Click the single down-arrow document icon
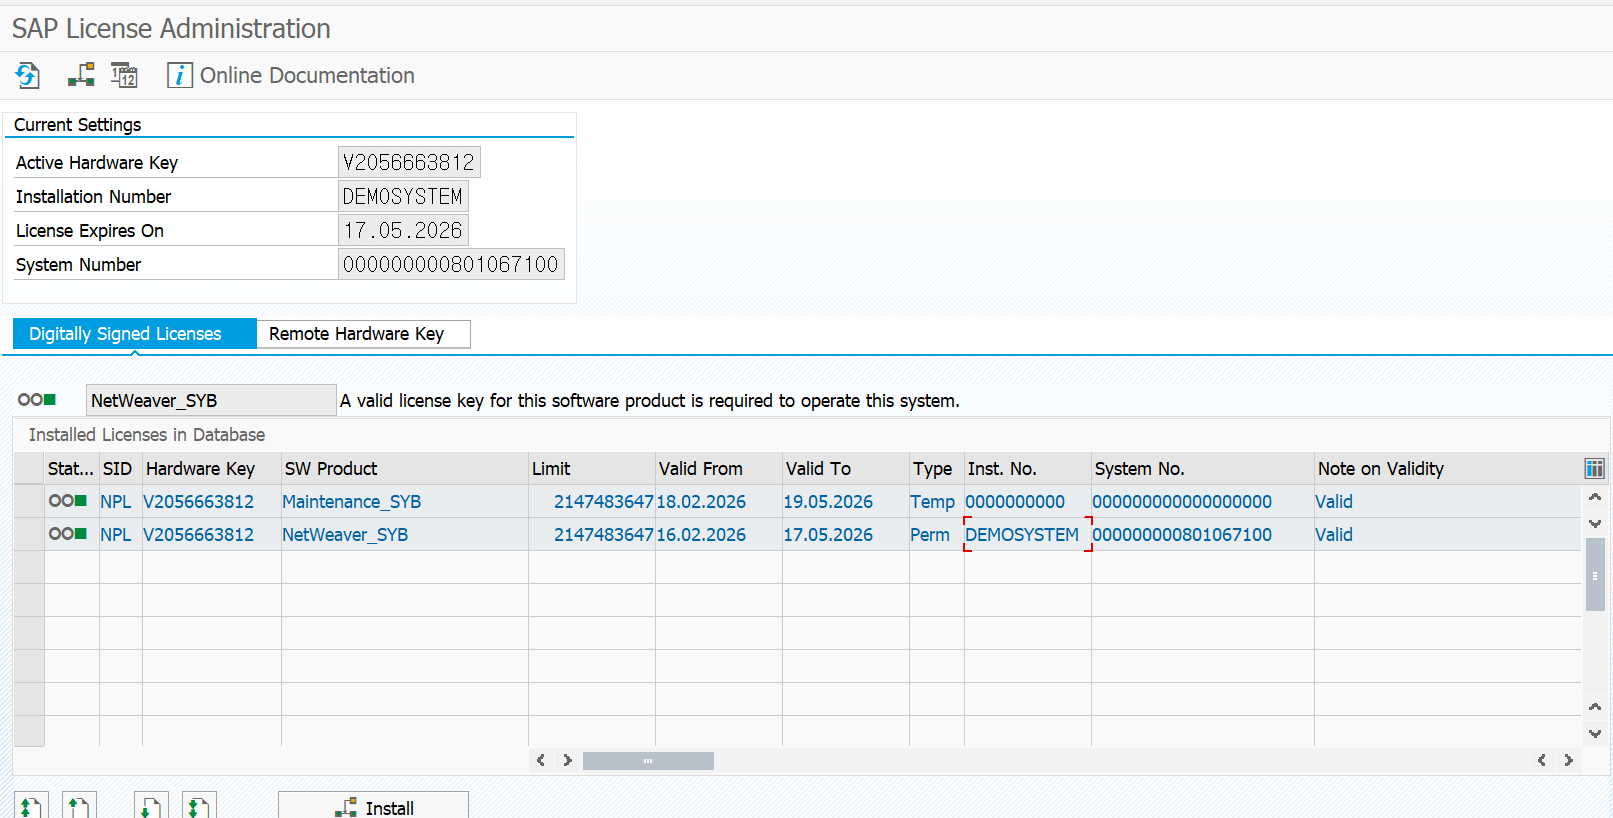 coord(151,805)
